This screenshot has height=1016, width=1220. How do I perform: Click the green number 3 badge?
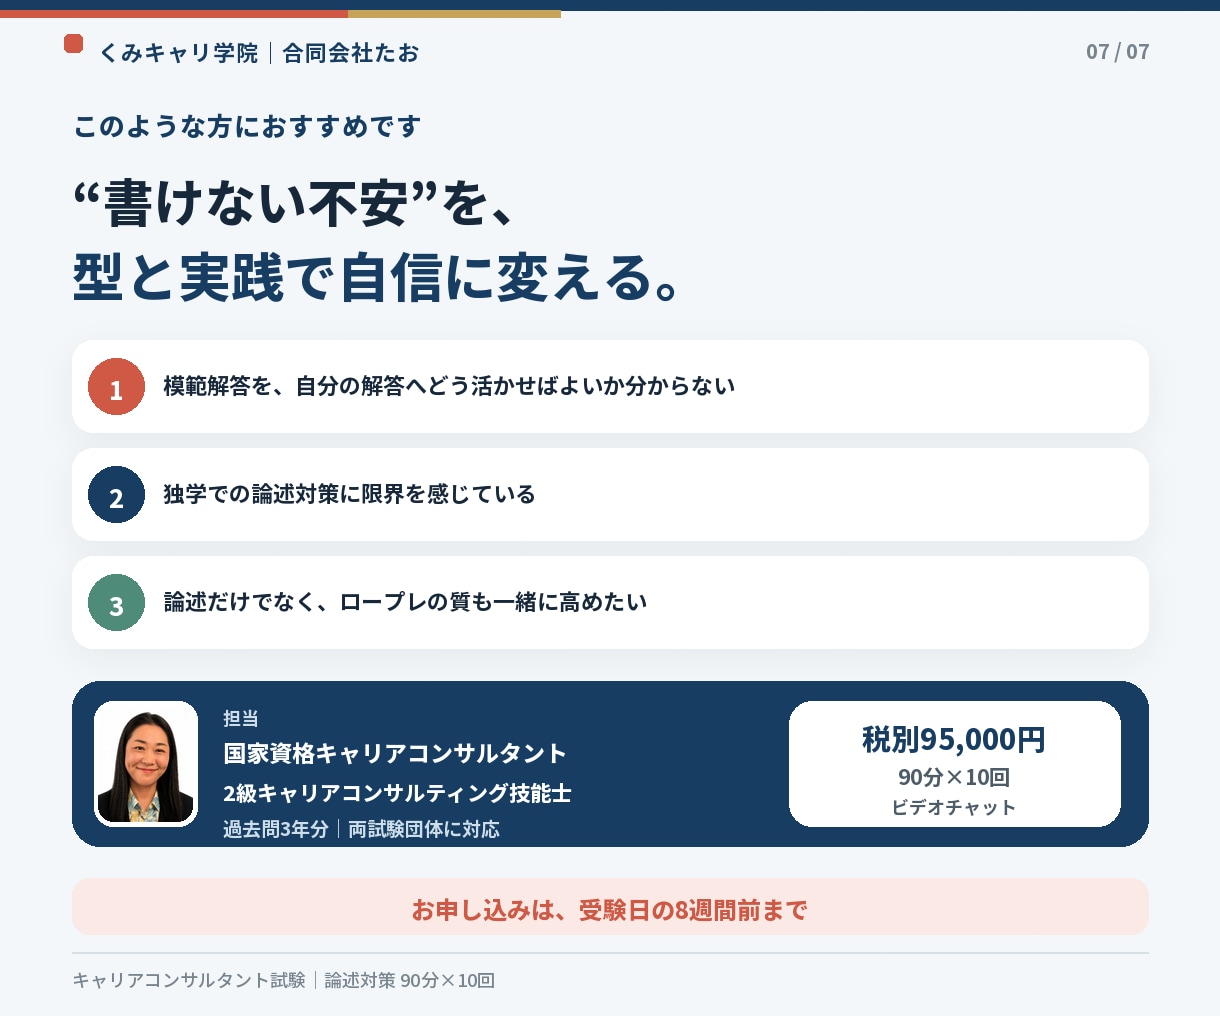(116, 603)
